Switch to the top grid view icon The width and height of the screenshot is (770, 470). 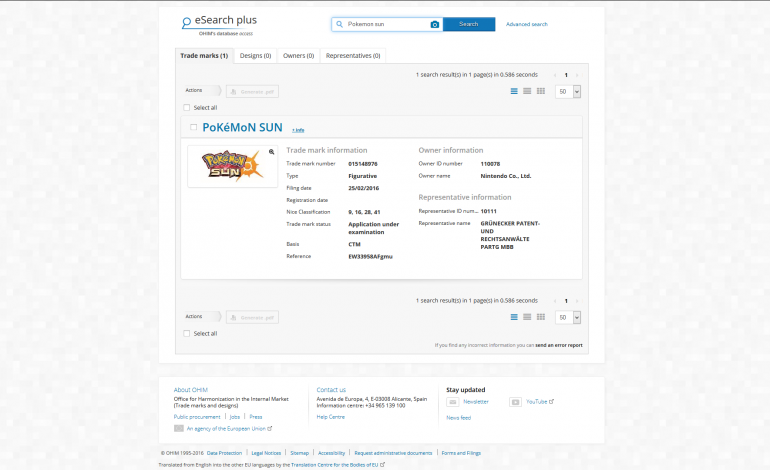tap(541, 91)
